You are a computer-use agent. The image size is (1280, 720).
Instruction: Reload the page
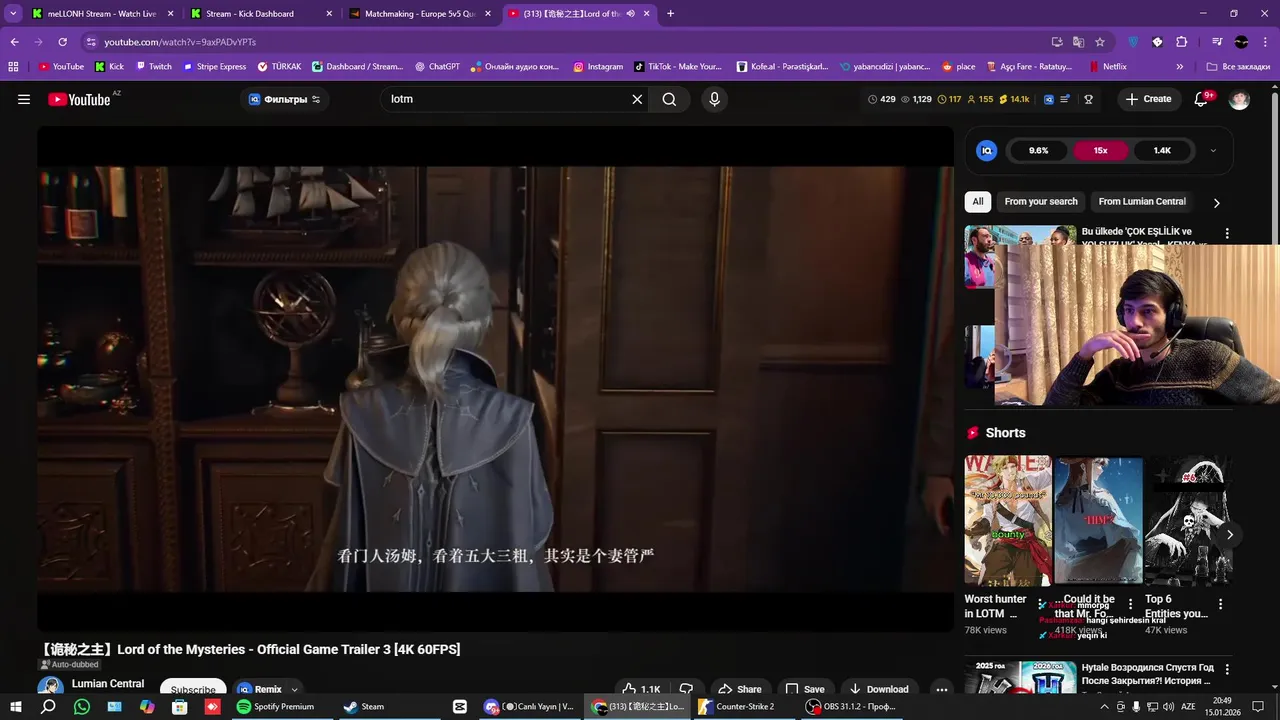click(x=62, y=42)
